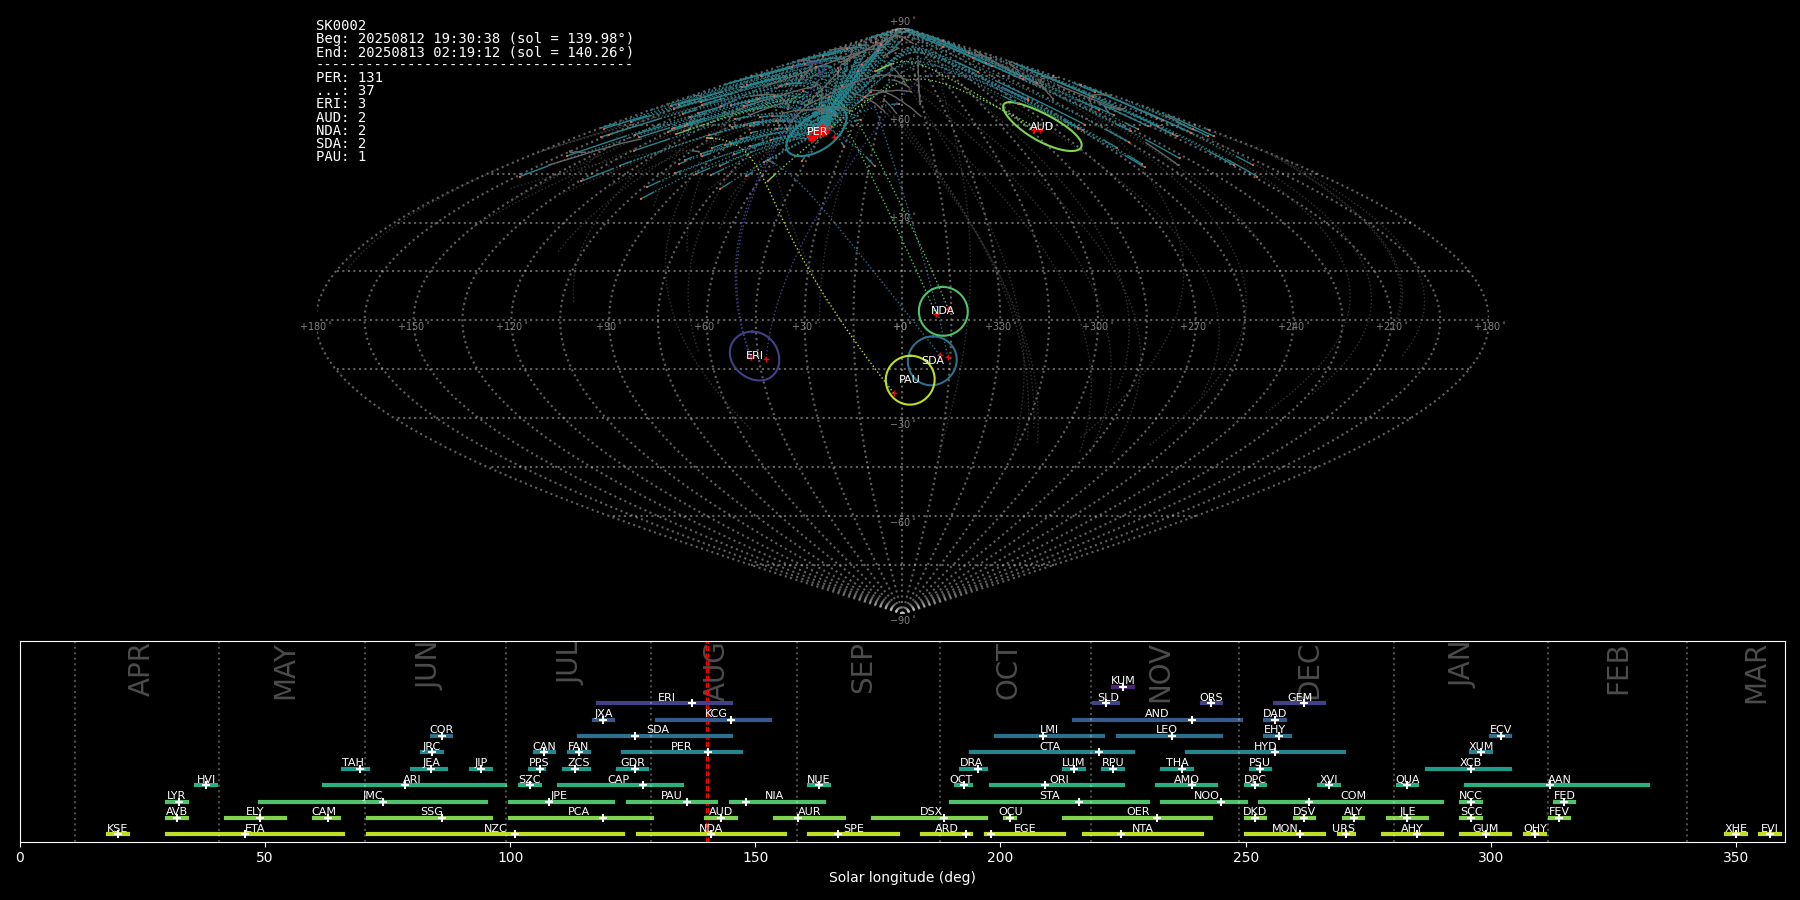Click the HYD shower bar label in timeline

(1265, 747)
